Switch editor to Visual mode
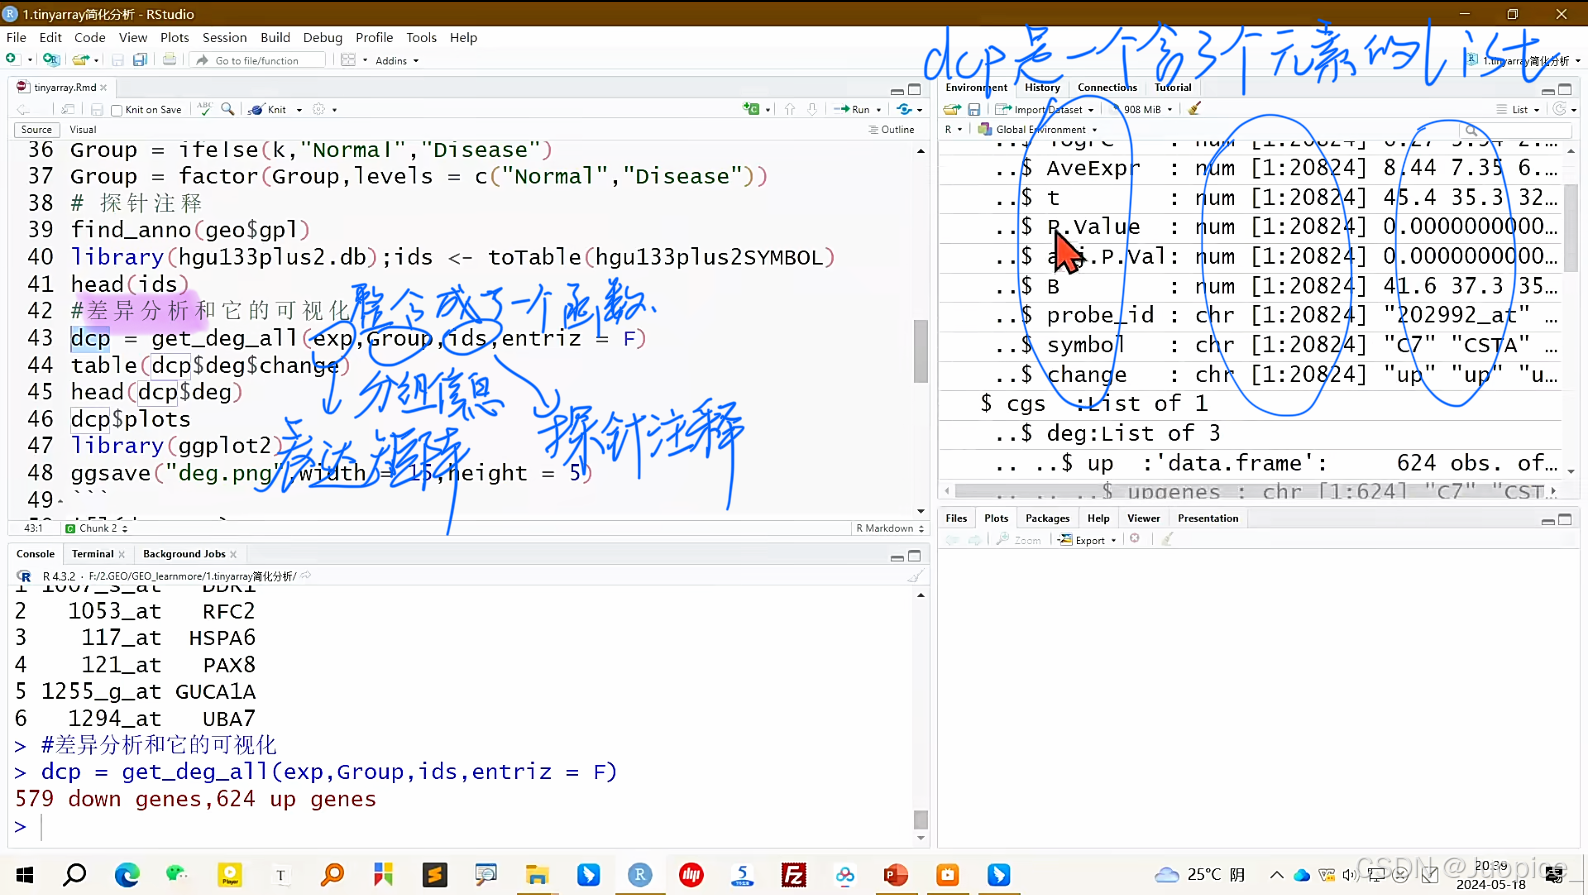 click(83, 129)
